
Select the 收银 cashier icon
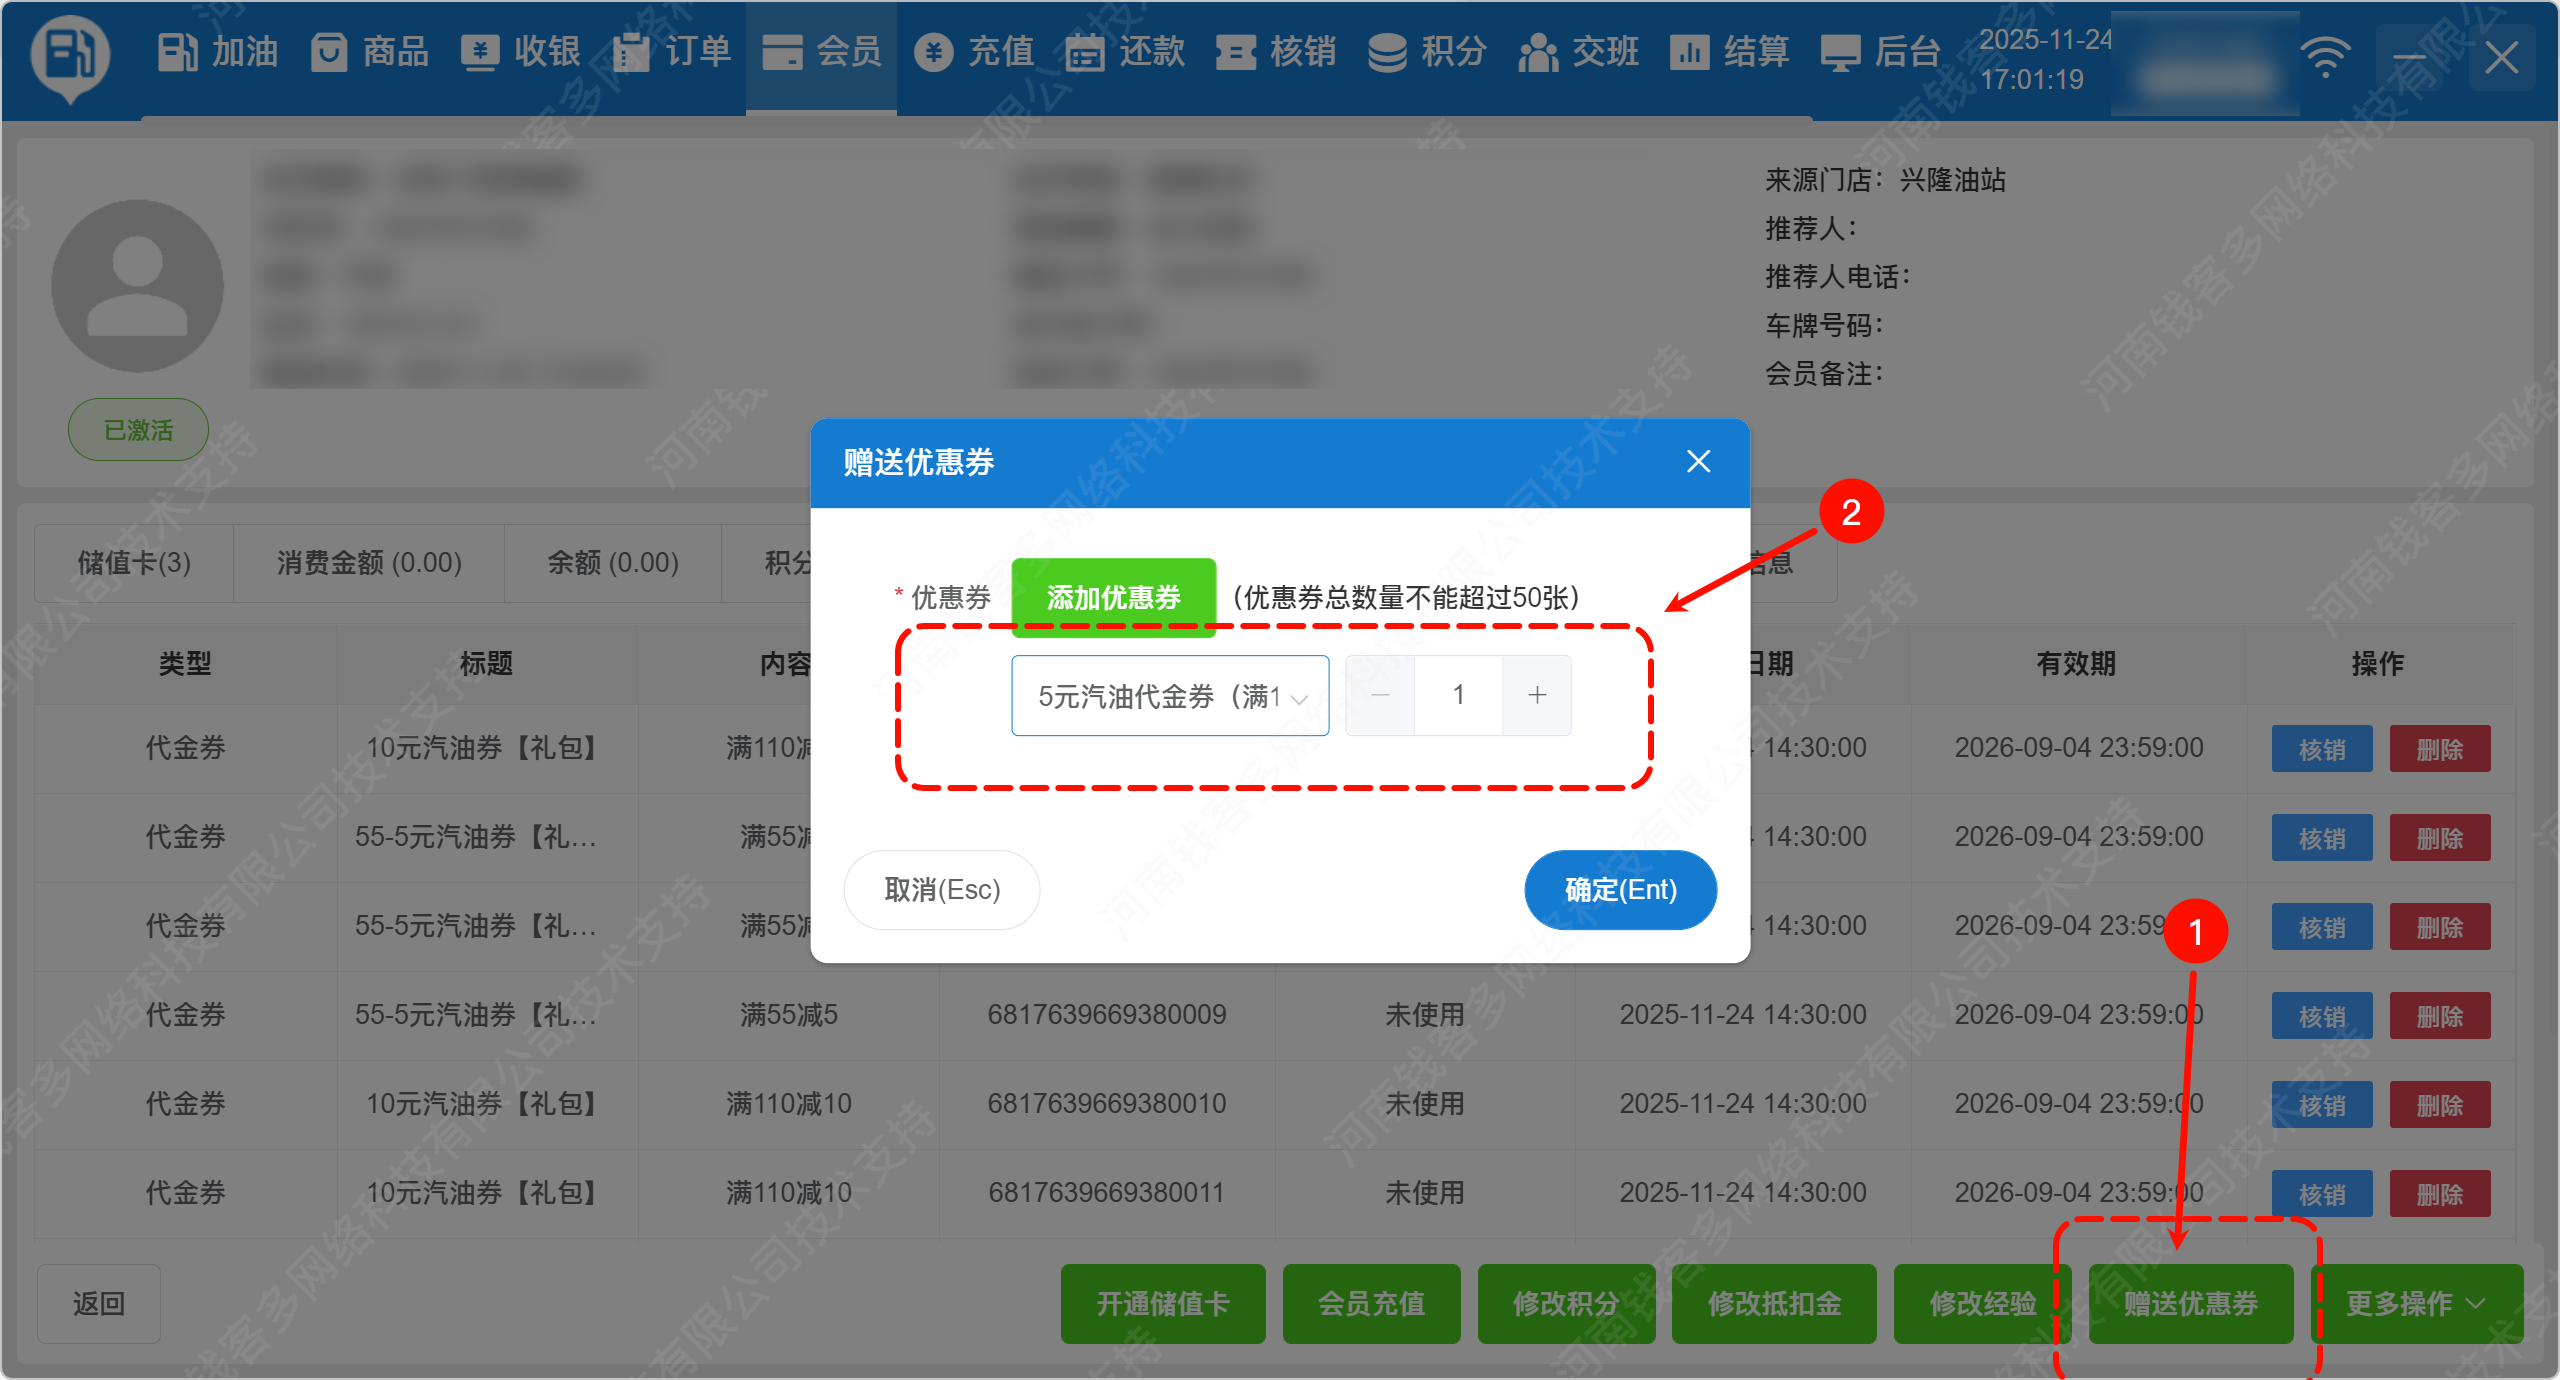[x=481, y=52]
